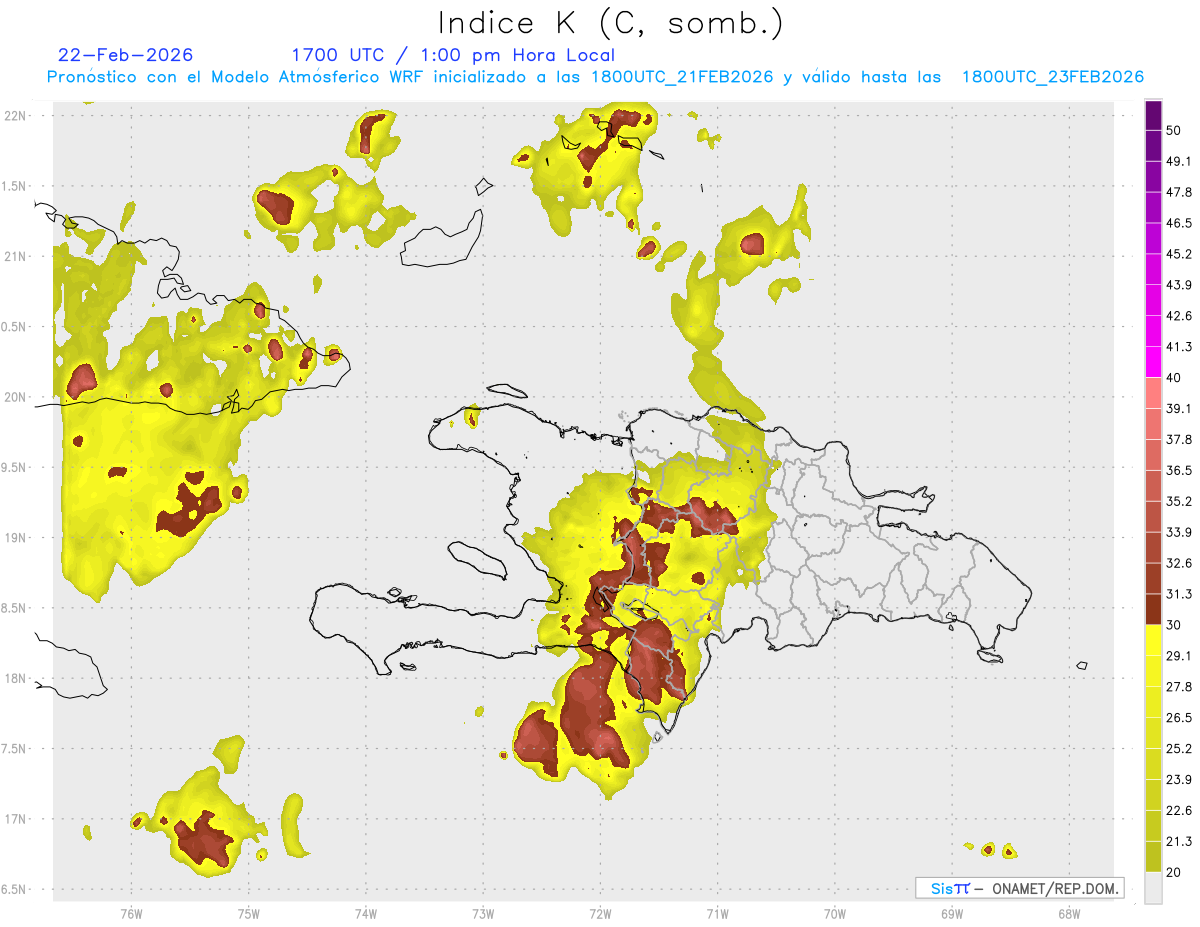Click the colorbar value label 33.9

pos(1179,532)
